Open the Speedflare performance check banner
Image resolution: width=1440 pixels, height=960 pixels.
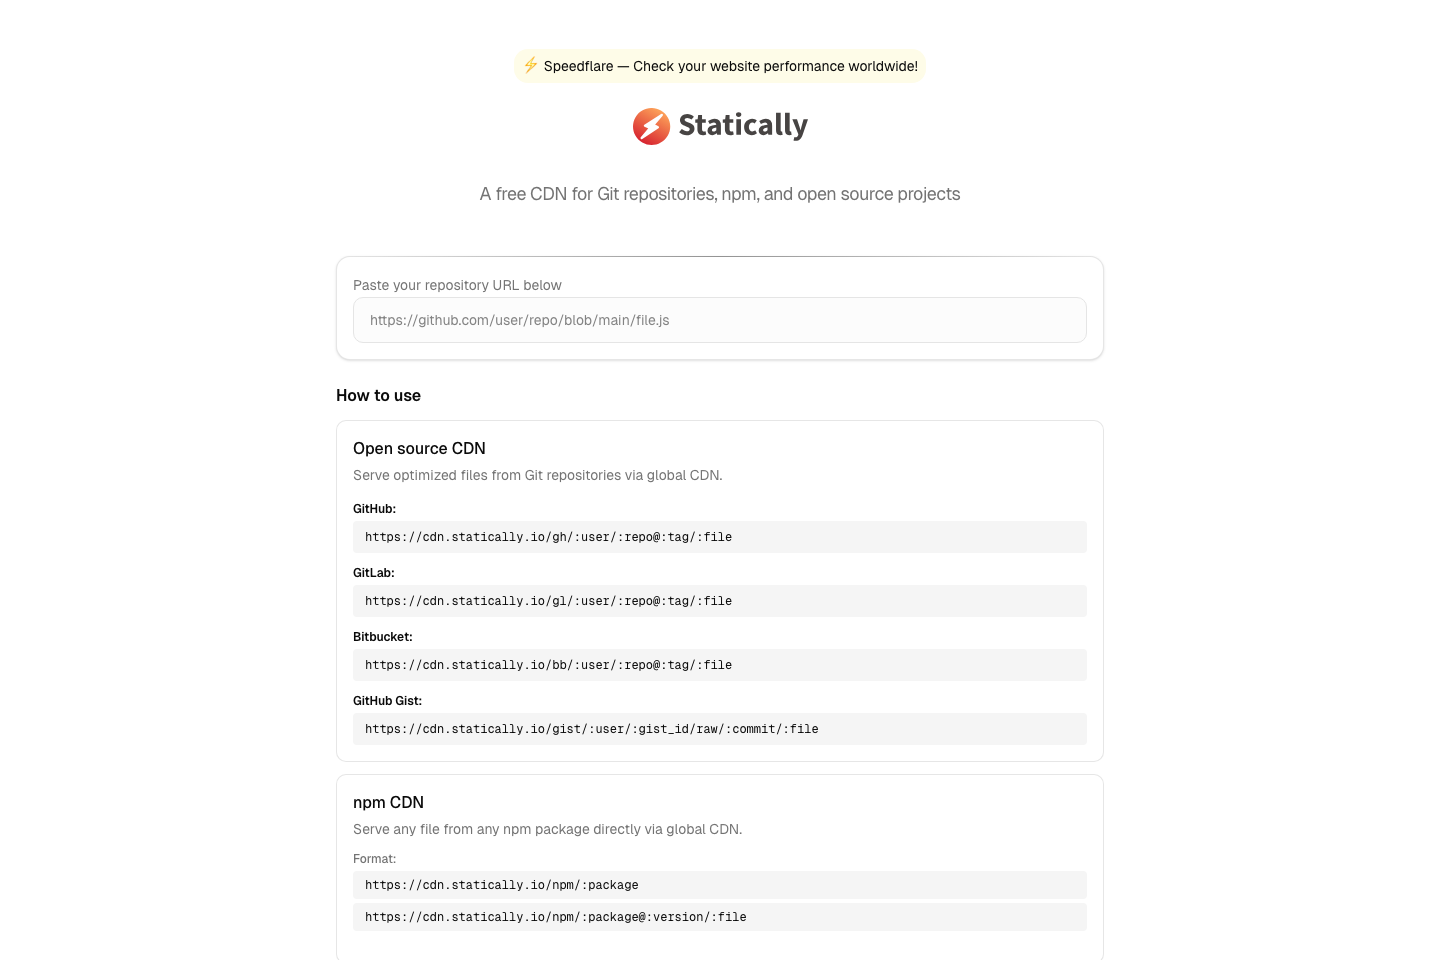[x=720, y=66]
